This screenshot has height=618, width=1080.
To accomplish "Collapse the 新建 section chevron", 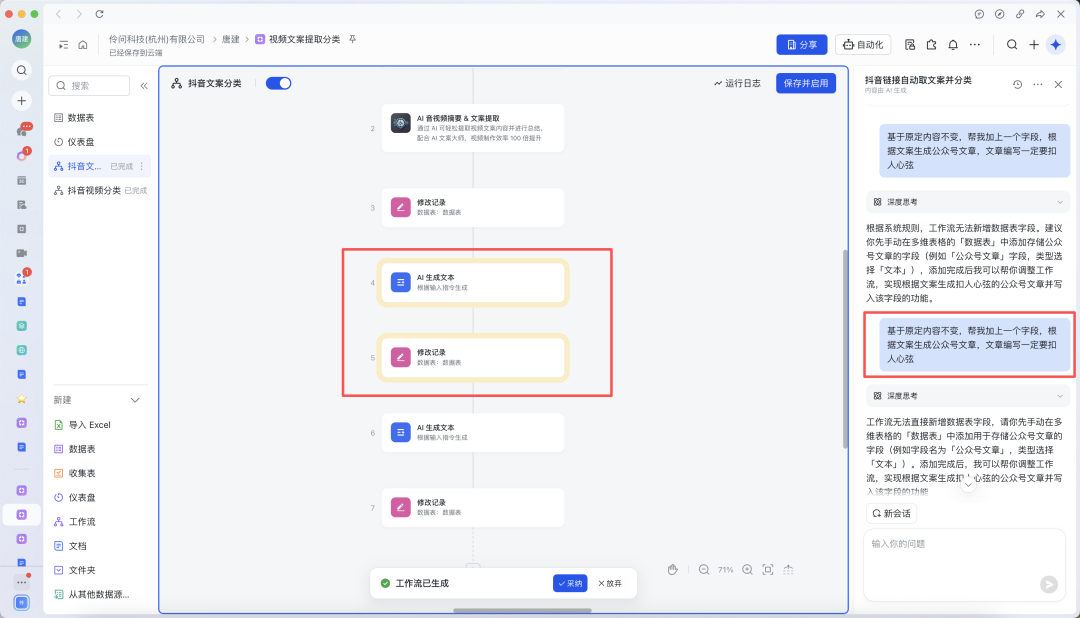I will [136, 400].
